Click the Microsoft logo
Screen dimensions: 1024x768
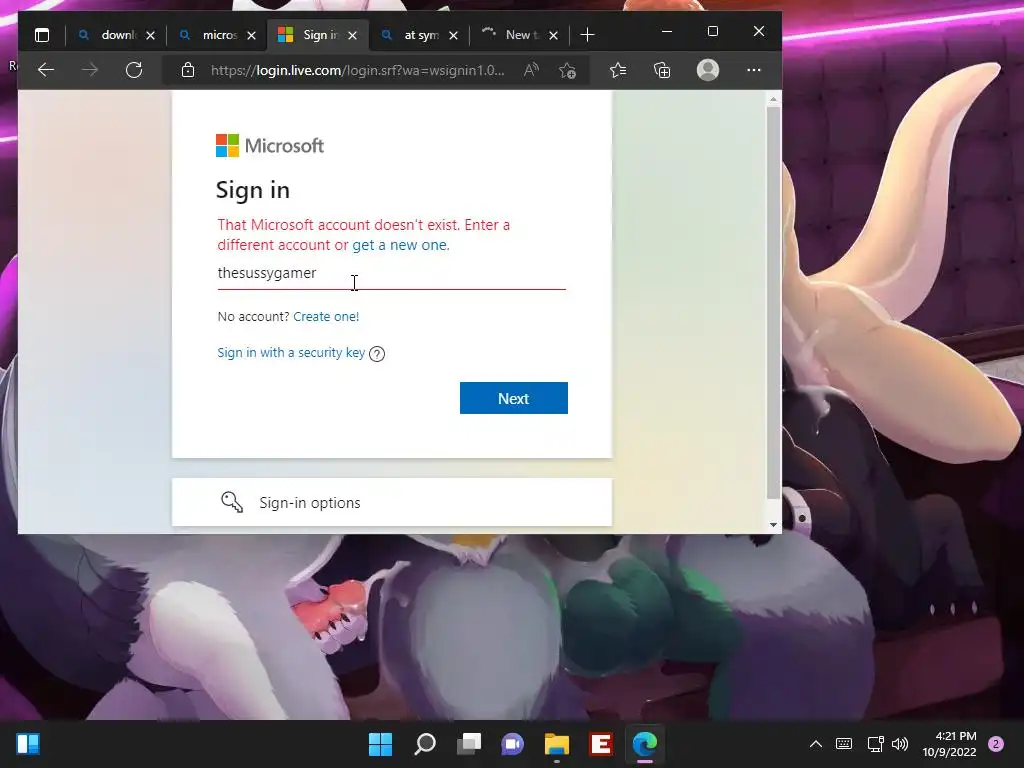pyautogui.click(x=270, y=146)
